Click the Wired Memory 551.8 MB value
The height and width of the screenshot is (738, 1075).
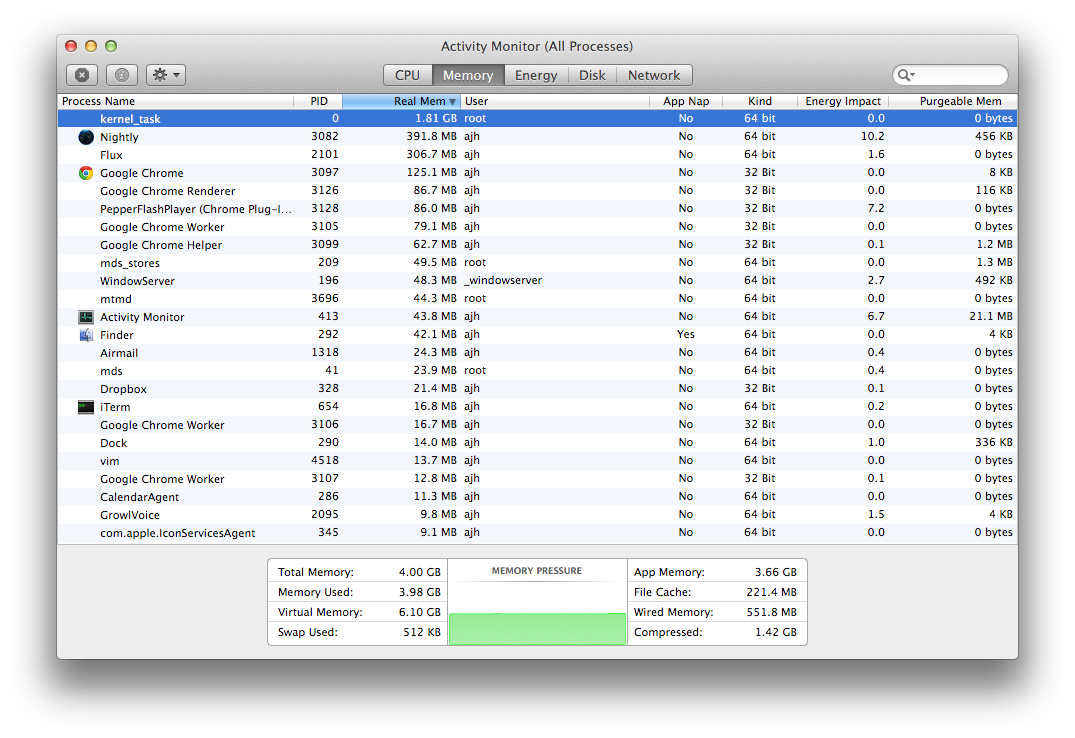pyautogui.click(x=771, y=612)
